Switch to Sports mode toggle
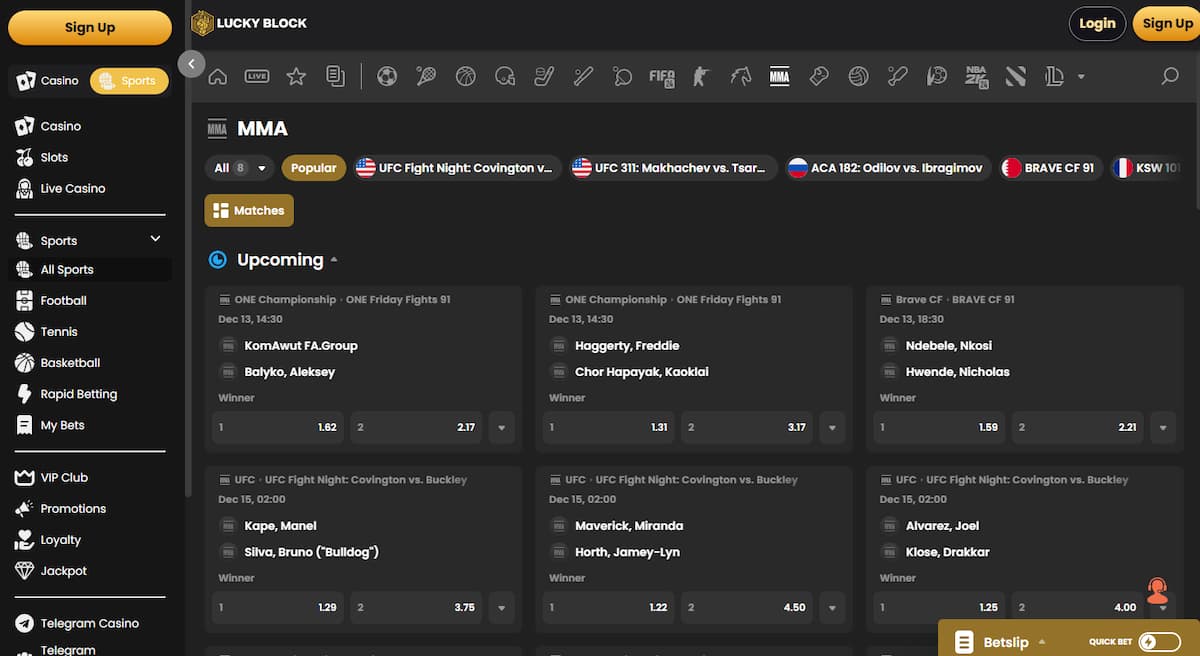 (129, 81)
